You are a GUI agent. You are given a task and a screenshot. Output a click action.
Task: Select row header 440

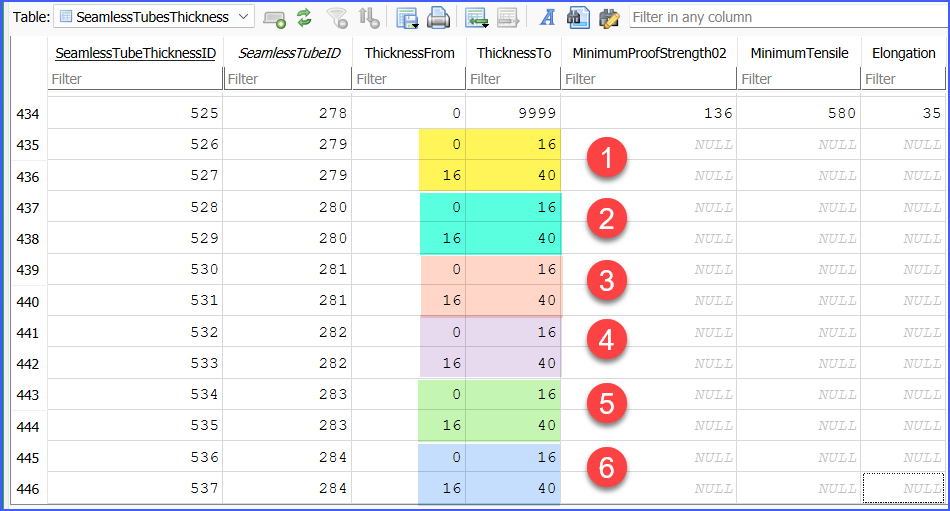28,301
